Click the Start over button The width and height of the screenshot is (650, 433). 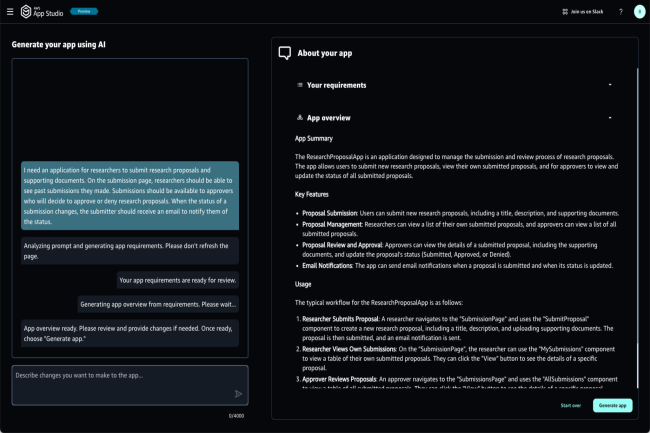[570, 405]
